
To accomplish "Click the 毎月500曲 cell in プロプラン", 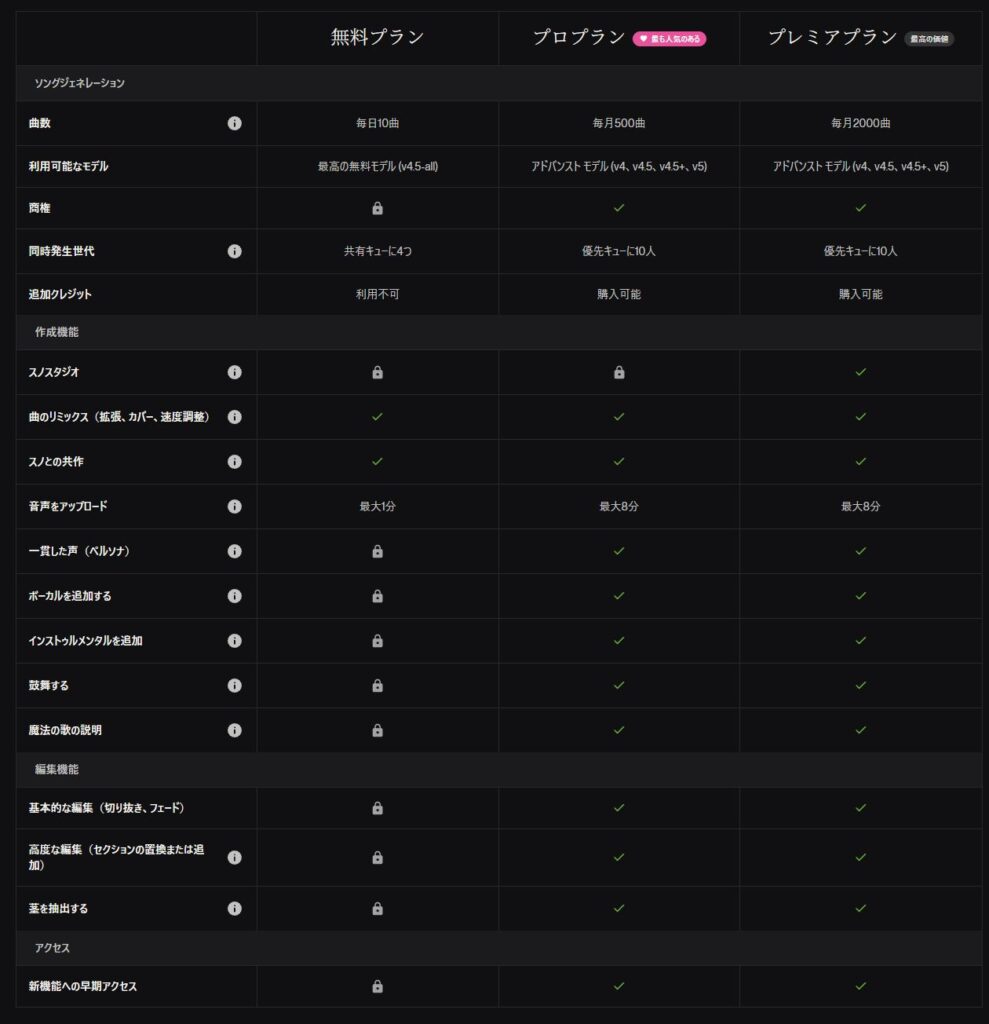I will [619, 123].
